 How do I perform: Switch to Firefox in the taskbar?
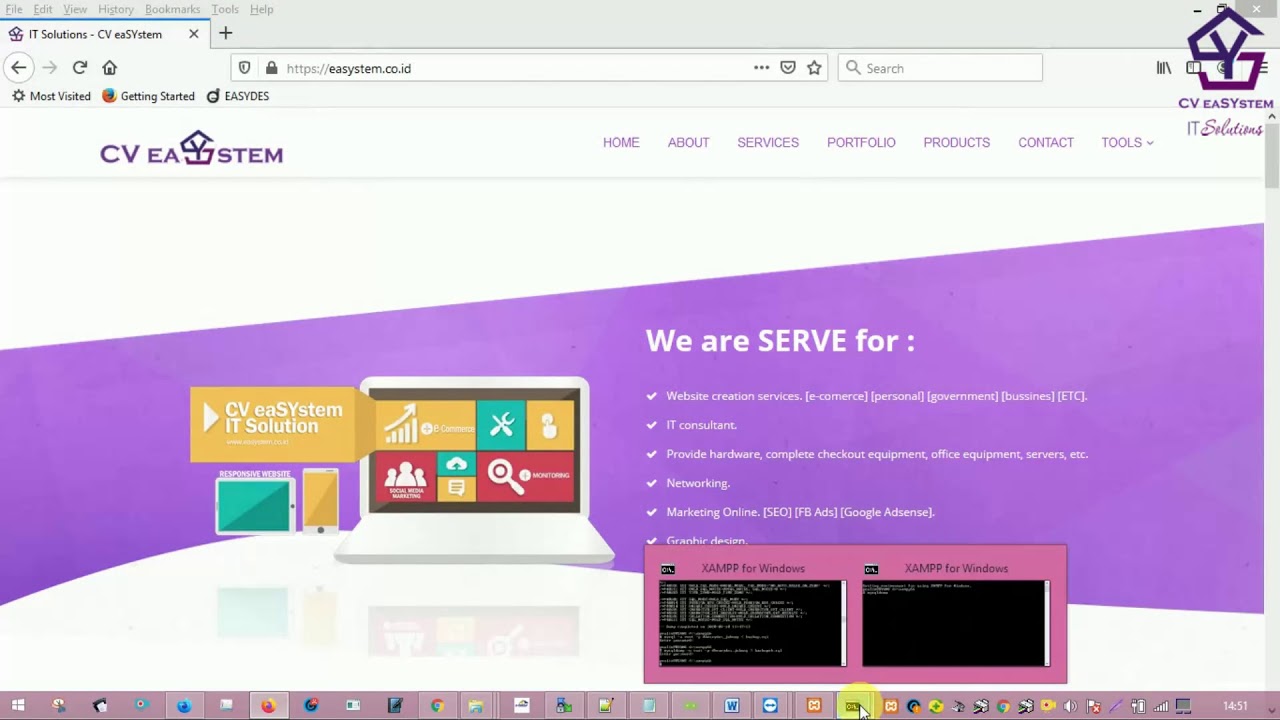(x=268, y=705)
